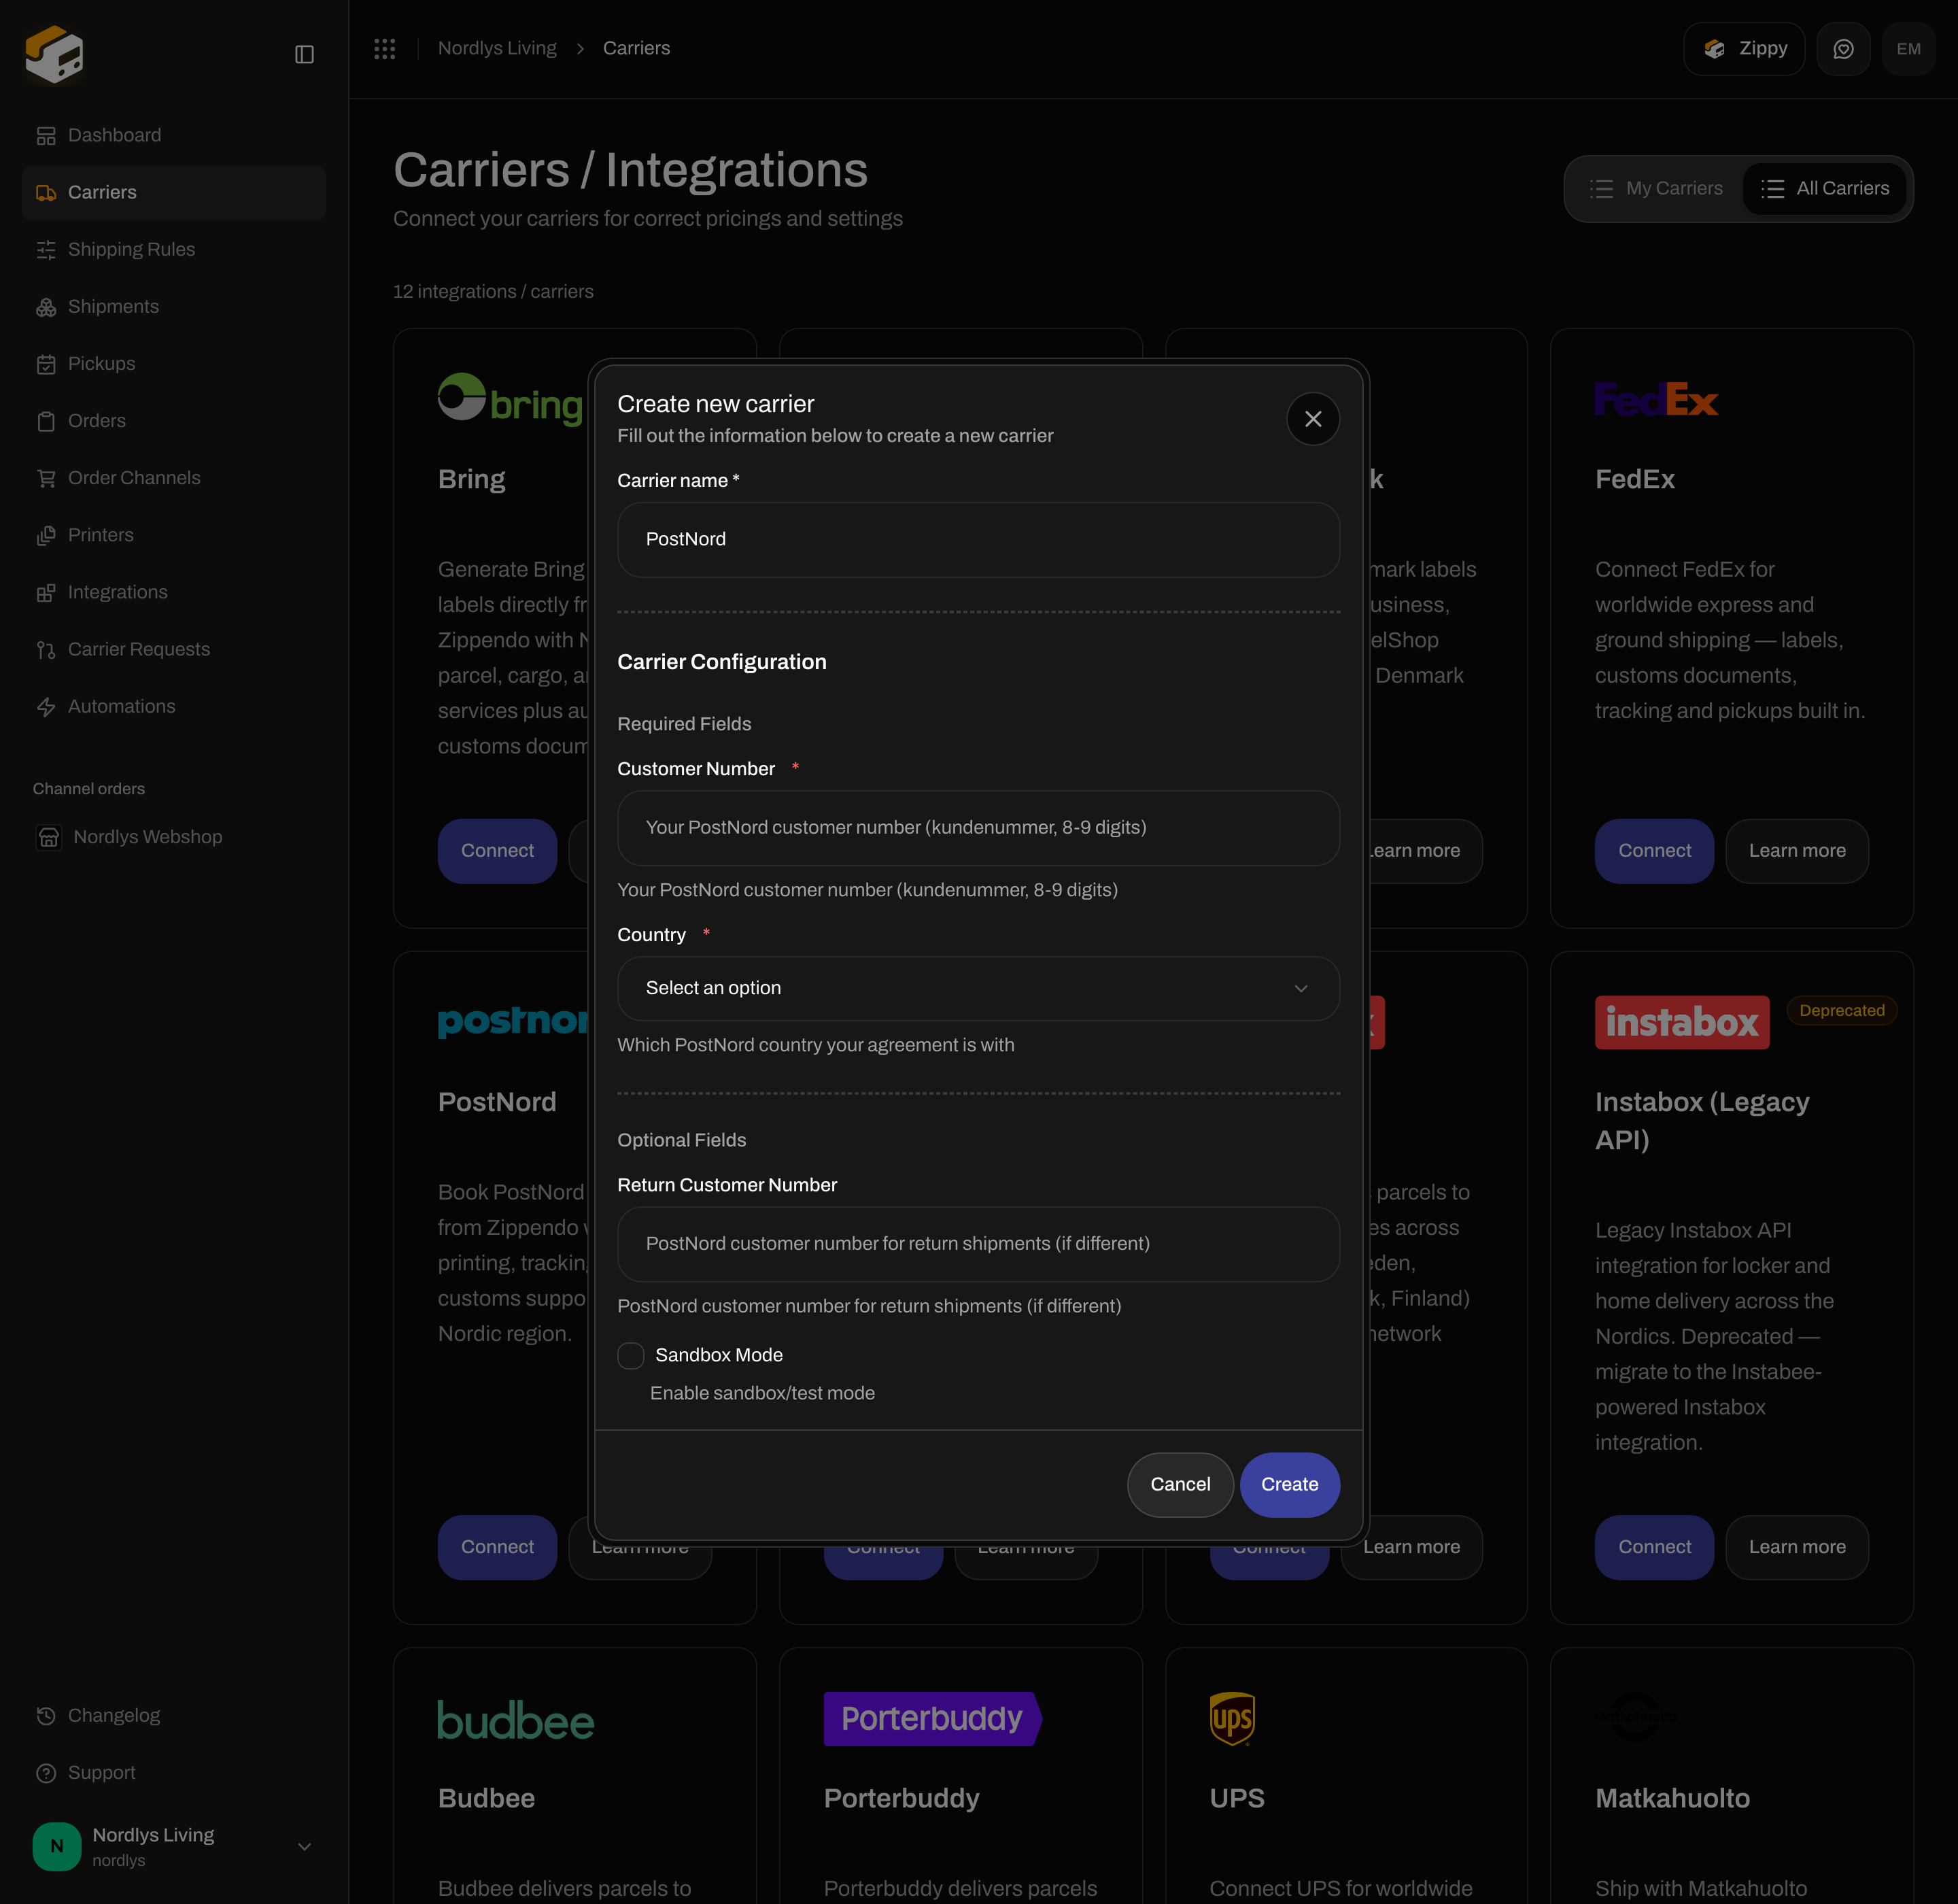
Task: Click the FedEx logo
Action: pyautogui.click(x=1656, y=400)
